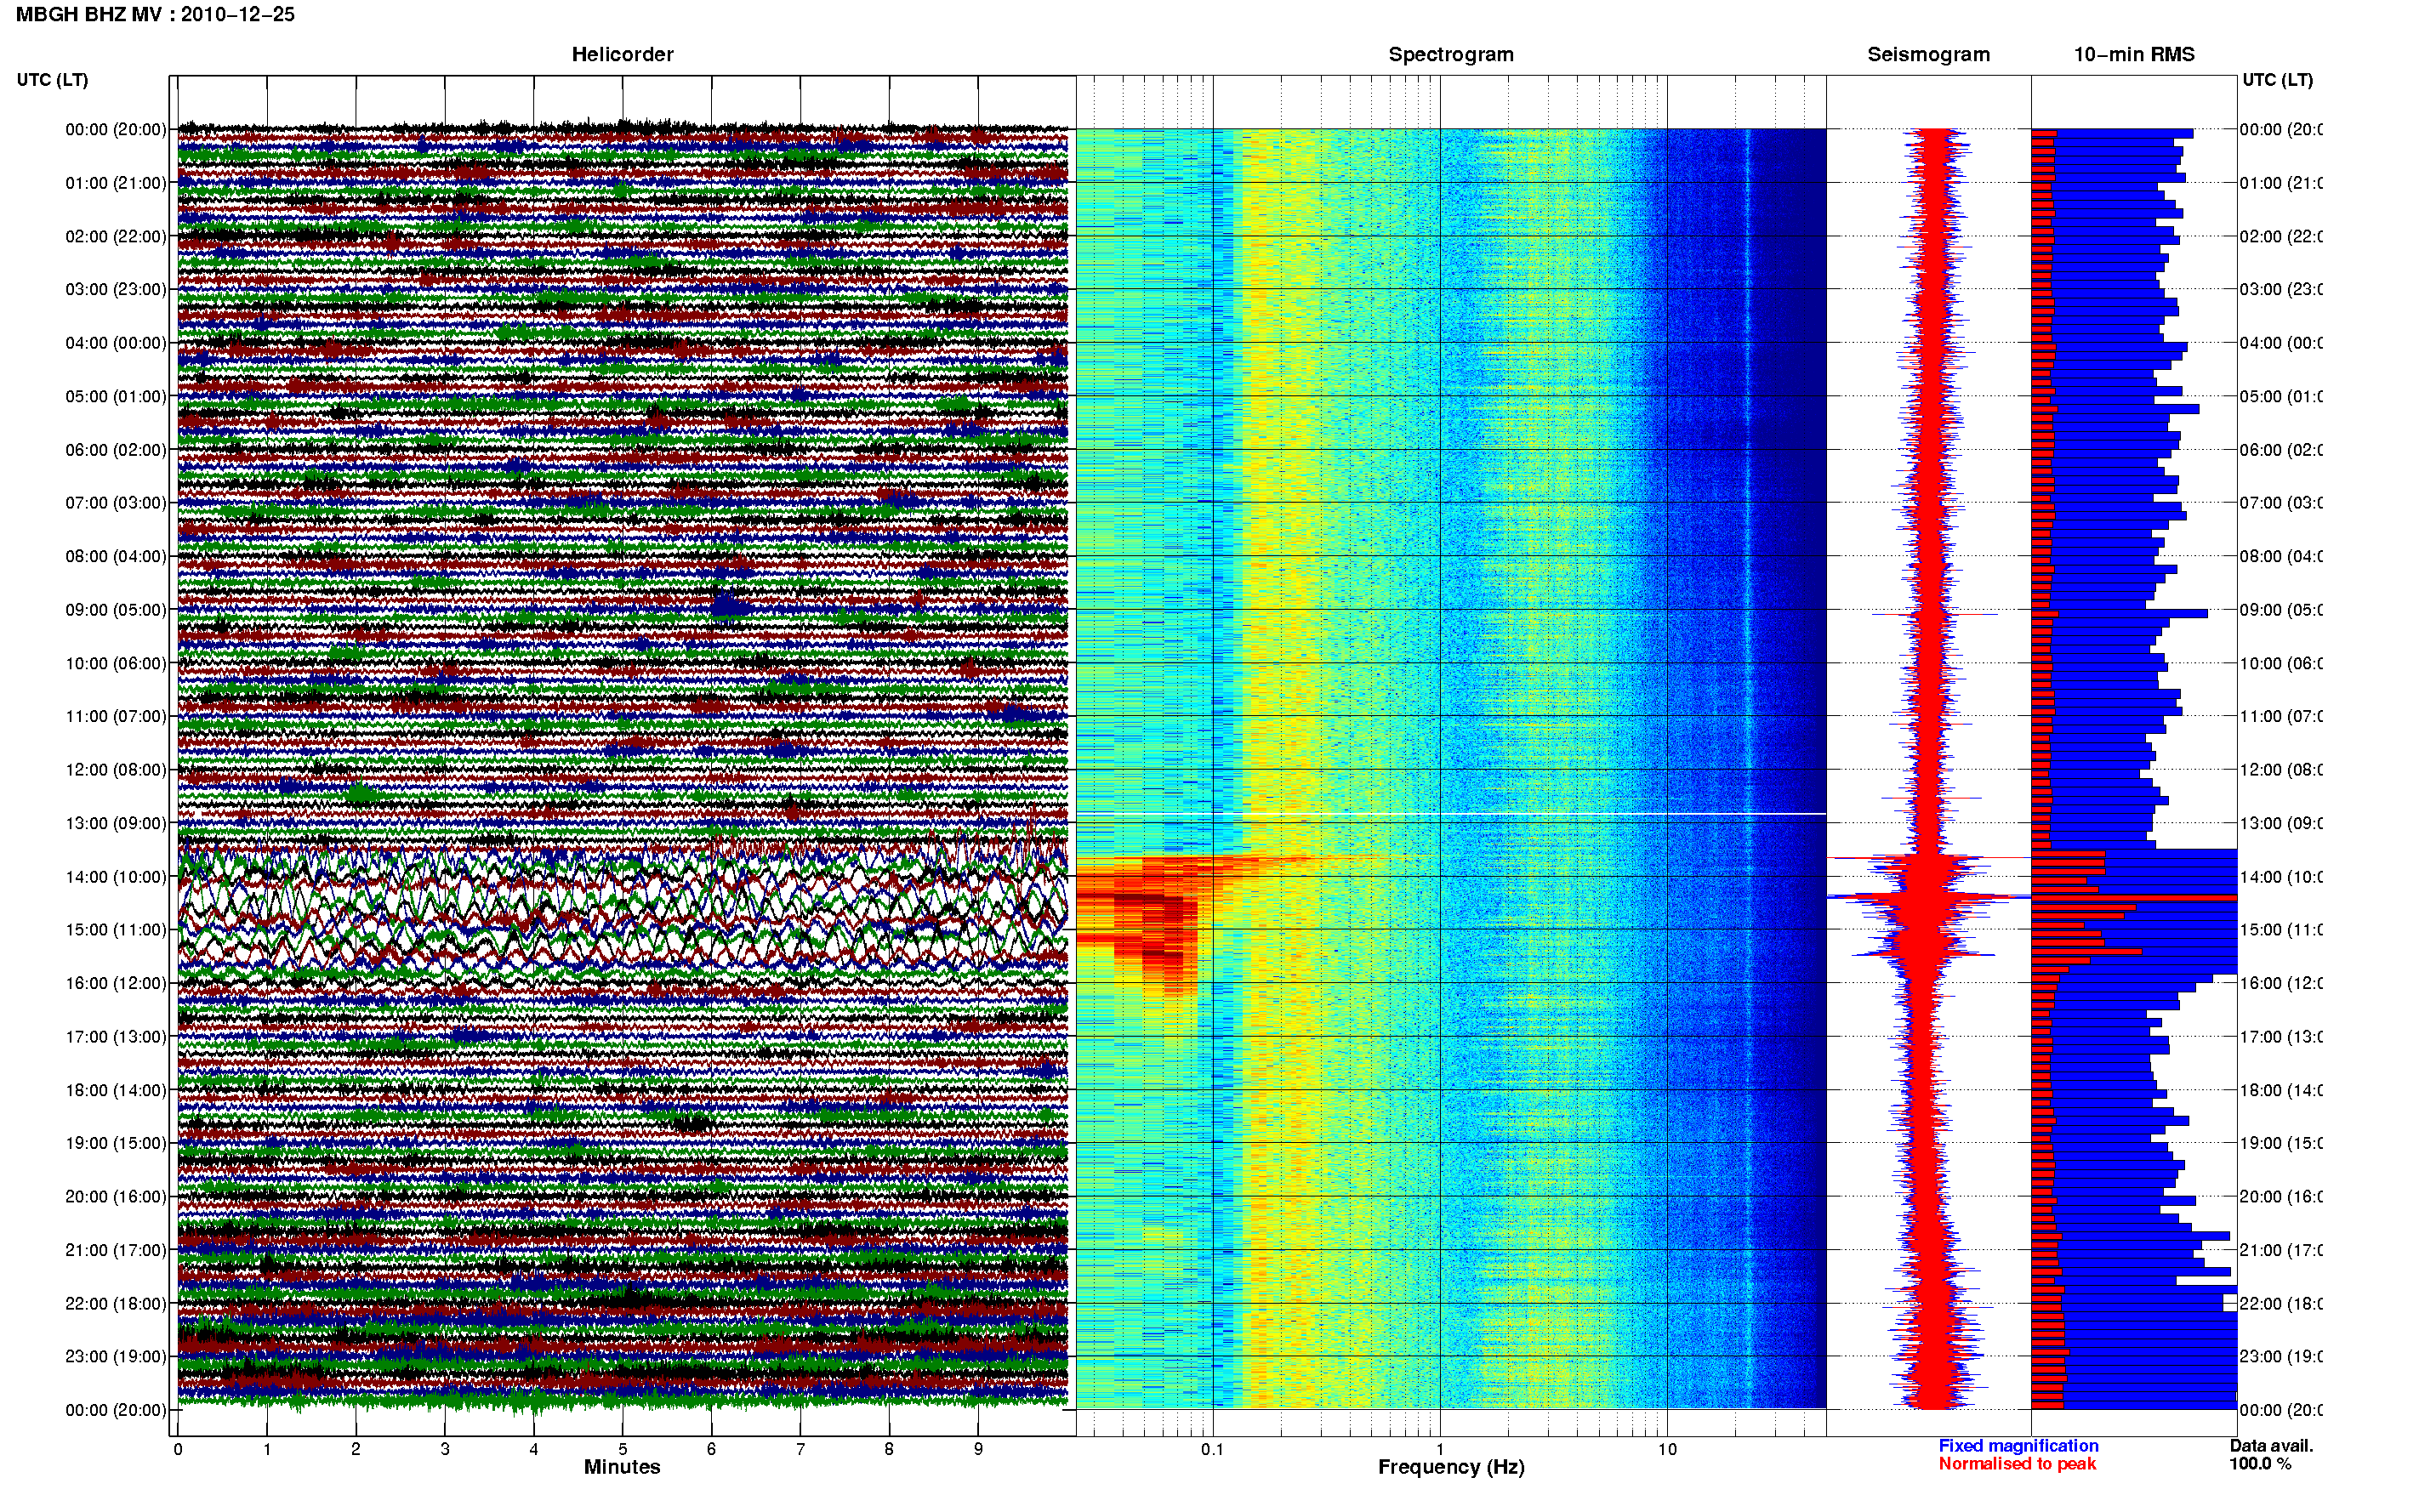Click the left 17:00 (13:00) time label

pyautogui.click(x=116, y=1036)
